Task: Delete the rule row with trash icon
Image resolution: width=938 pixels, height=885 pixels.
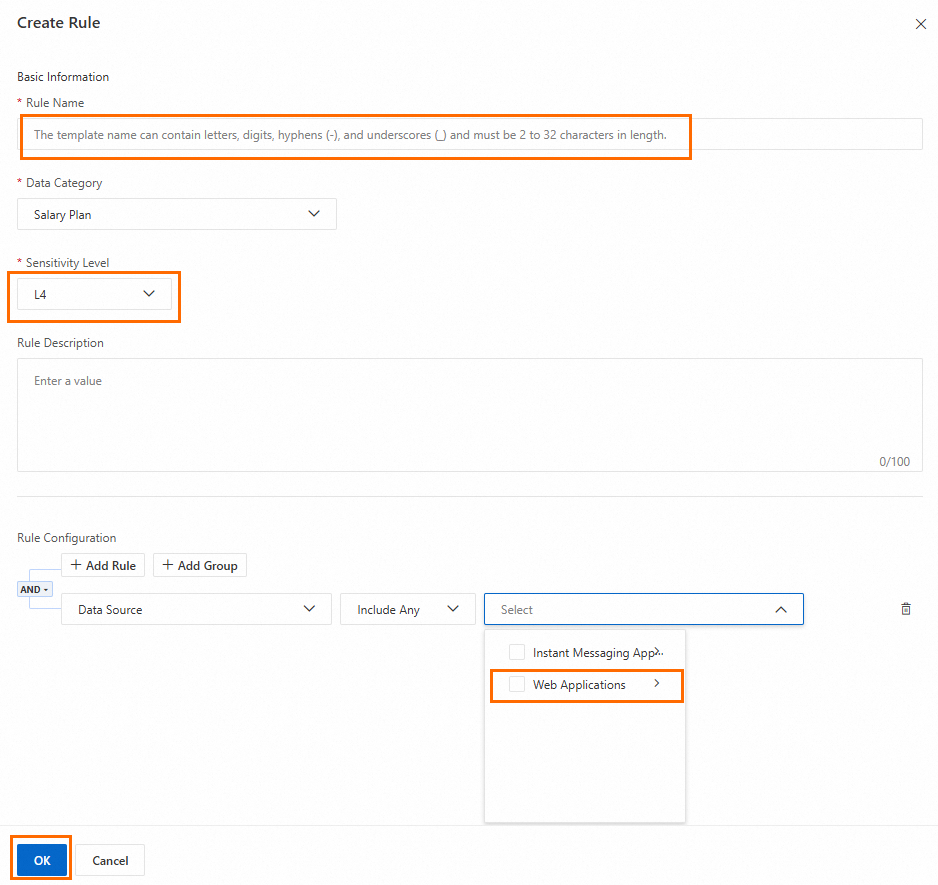Action: (906, 609)
